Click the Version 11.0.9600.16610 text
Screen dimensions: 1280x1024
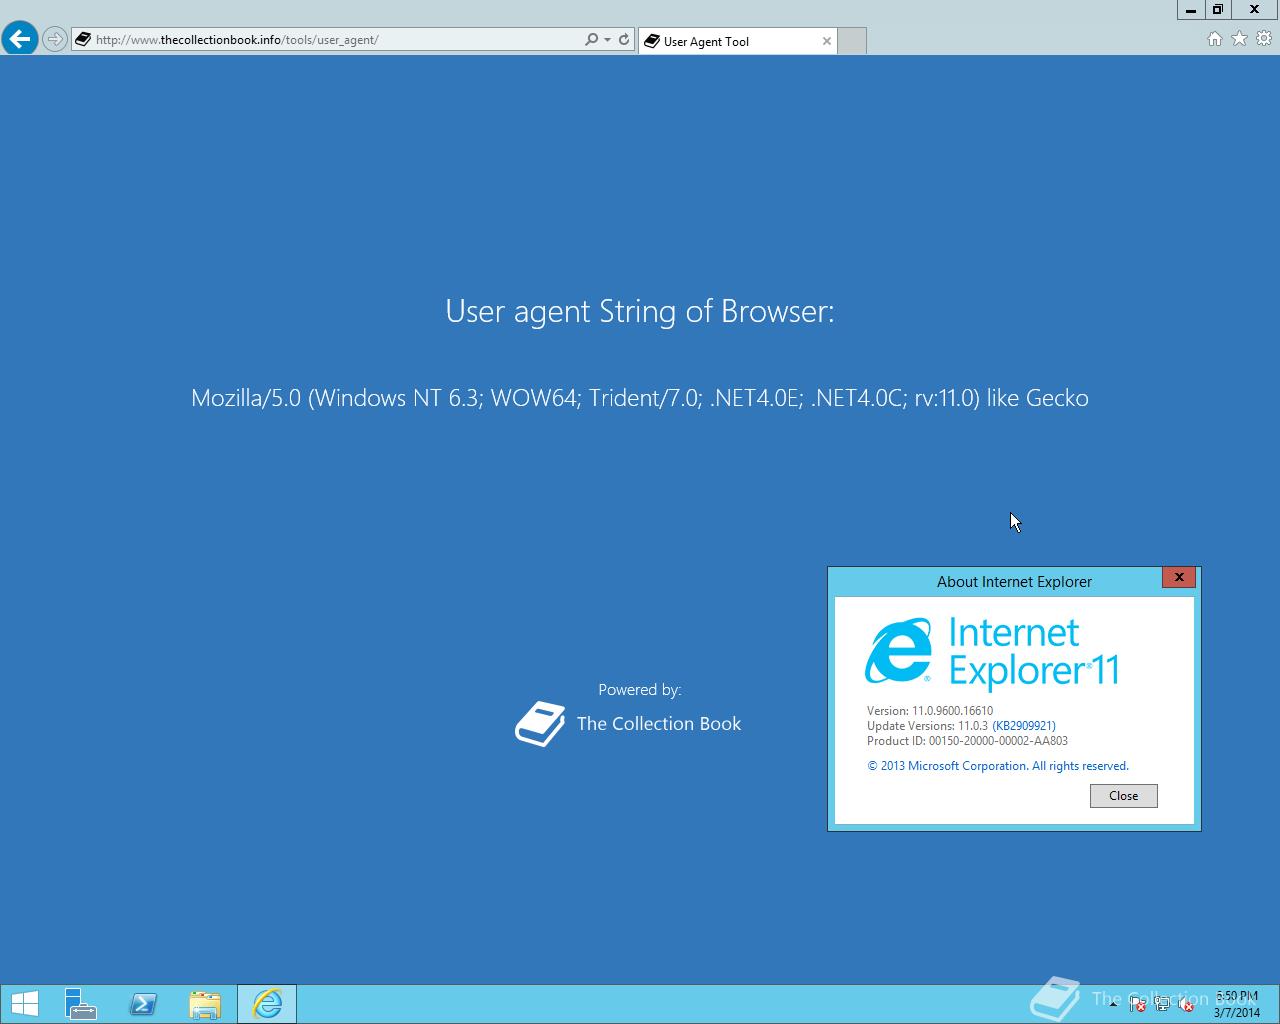(x=930, y=711)
